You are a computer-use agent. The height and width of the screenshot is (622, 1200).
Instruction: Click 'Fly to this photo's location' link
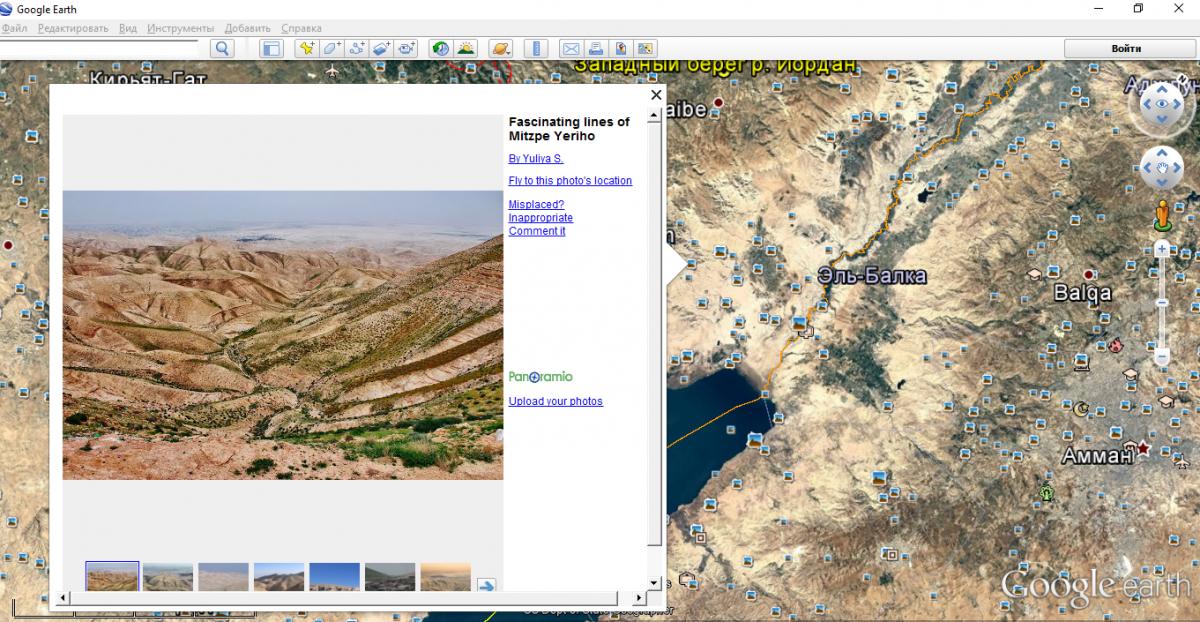570,181
